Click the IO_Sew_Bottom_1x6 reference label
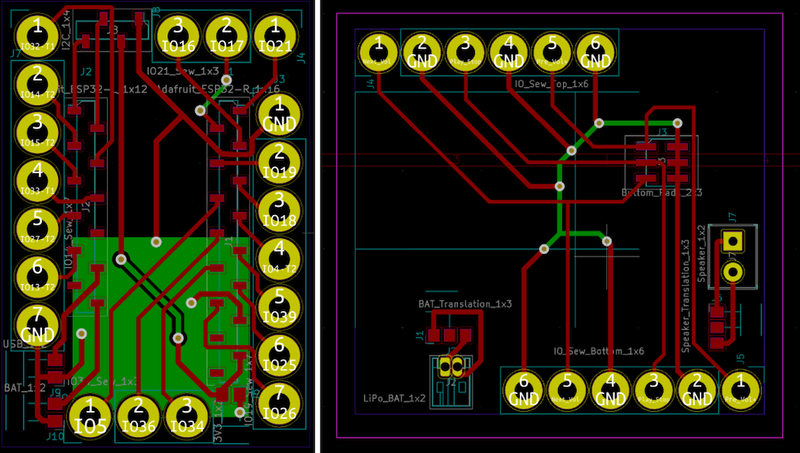Viewport: 800px width, 453px height. tap(598, 352)
